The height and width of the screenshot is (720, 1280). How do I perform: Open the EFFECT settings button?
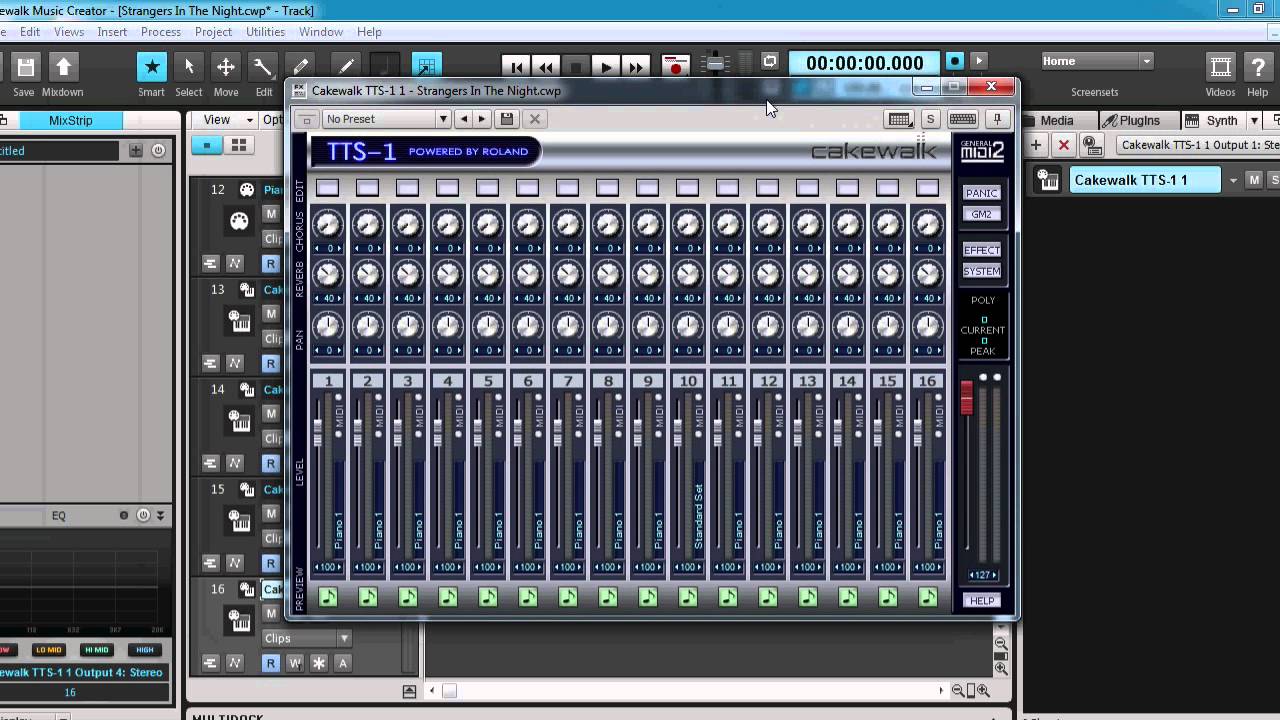click(981, 250)
